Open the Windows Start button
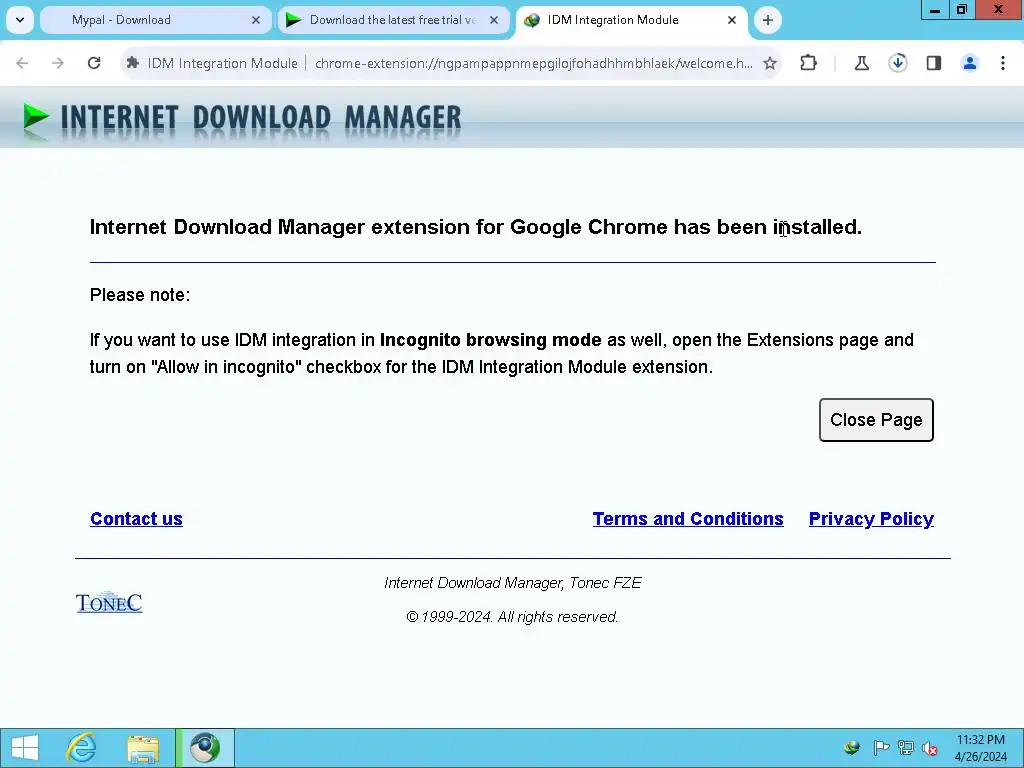Viewport: 1024px width, 768px height. click(25, 748)
